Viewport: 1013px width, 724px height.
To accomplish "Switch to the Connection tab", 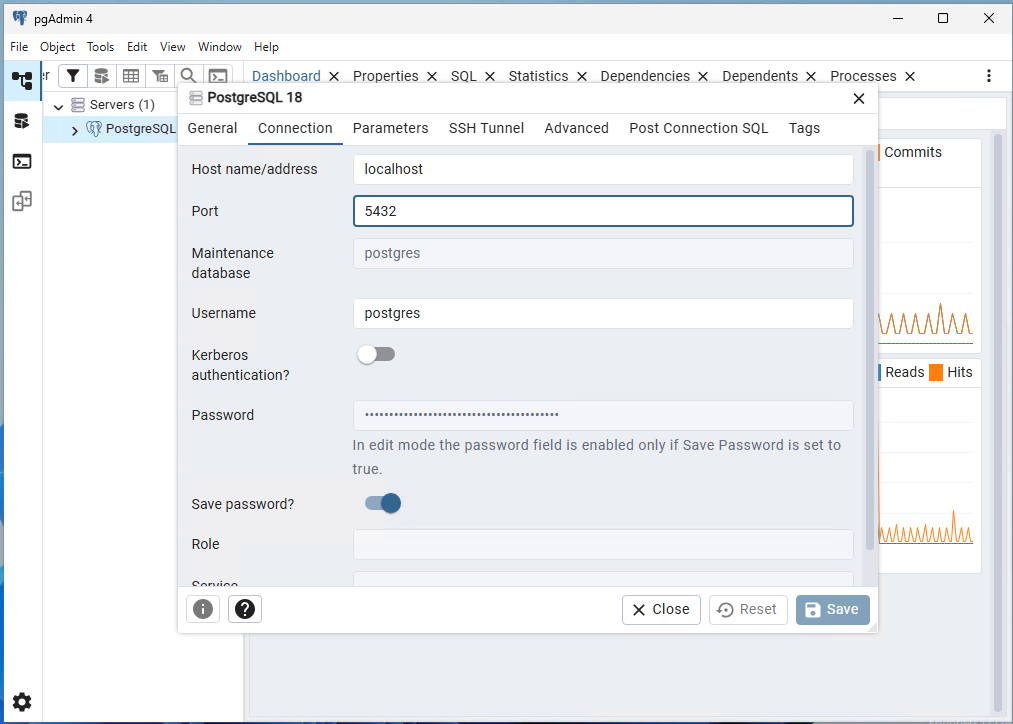I will tap(295, 128).
